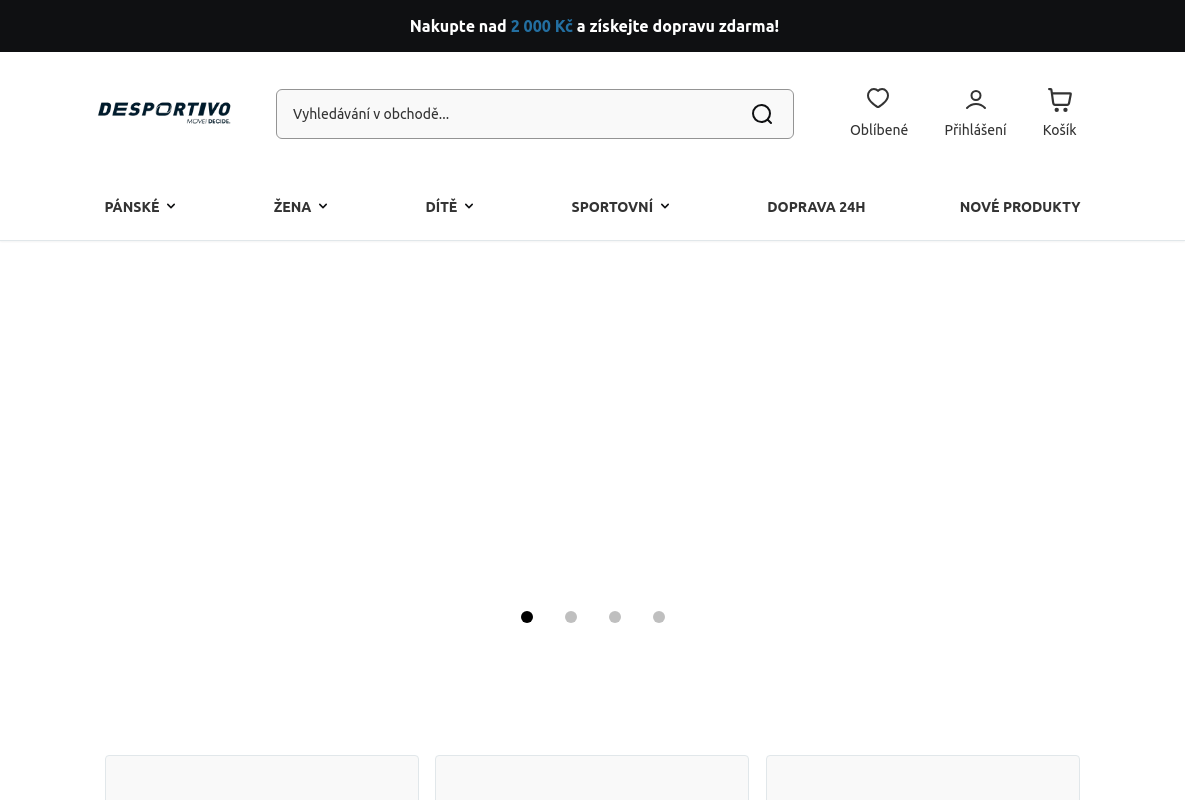Image resolution: width=1200 pixels, height=800 pixels.
Task: Expand the ŽENA category dropdown
Action: (x=301, y=207)
